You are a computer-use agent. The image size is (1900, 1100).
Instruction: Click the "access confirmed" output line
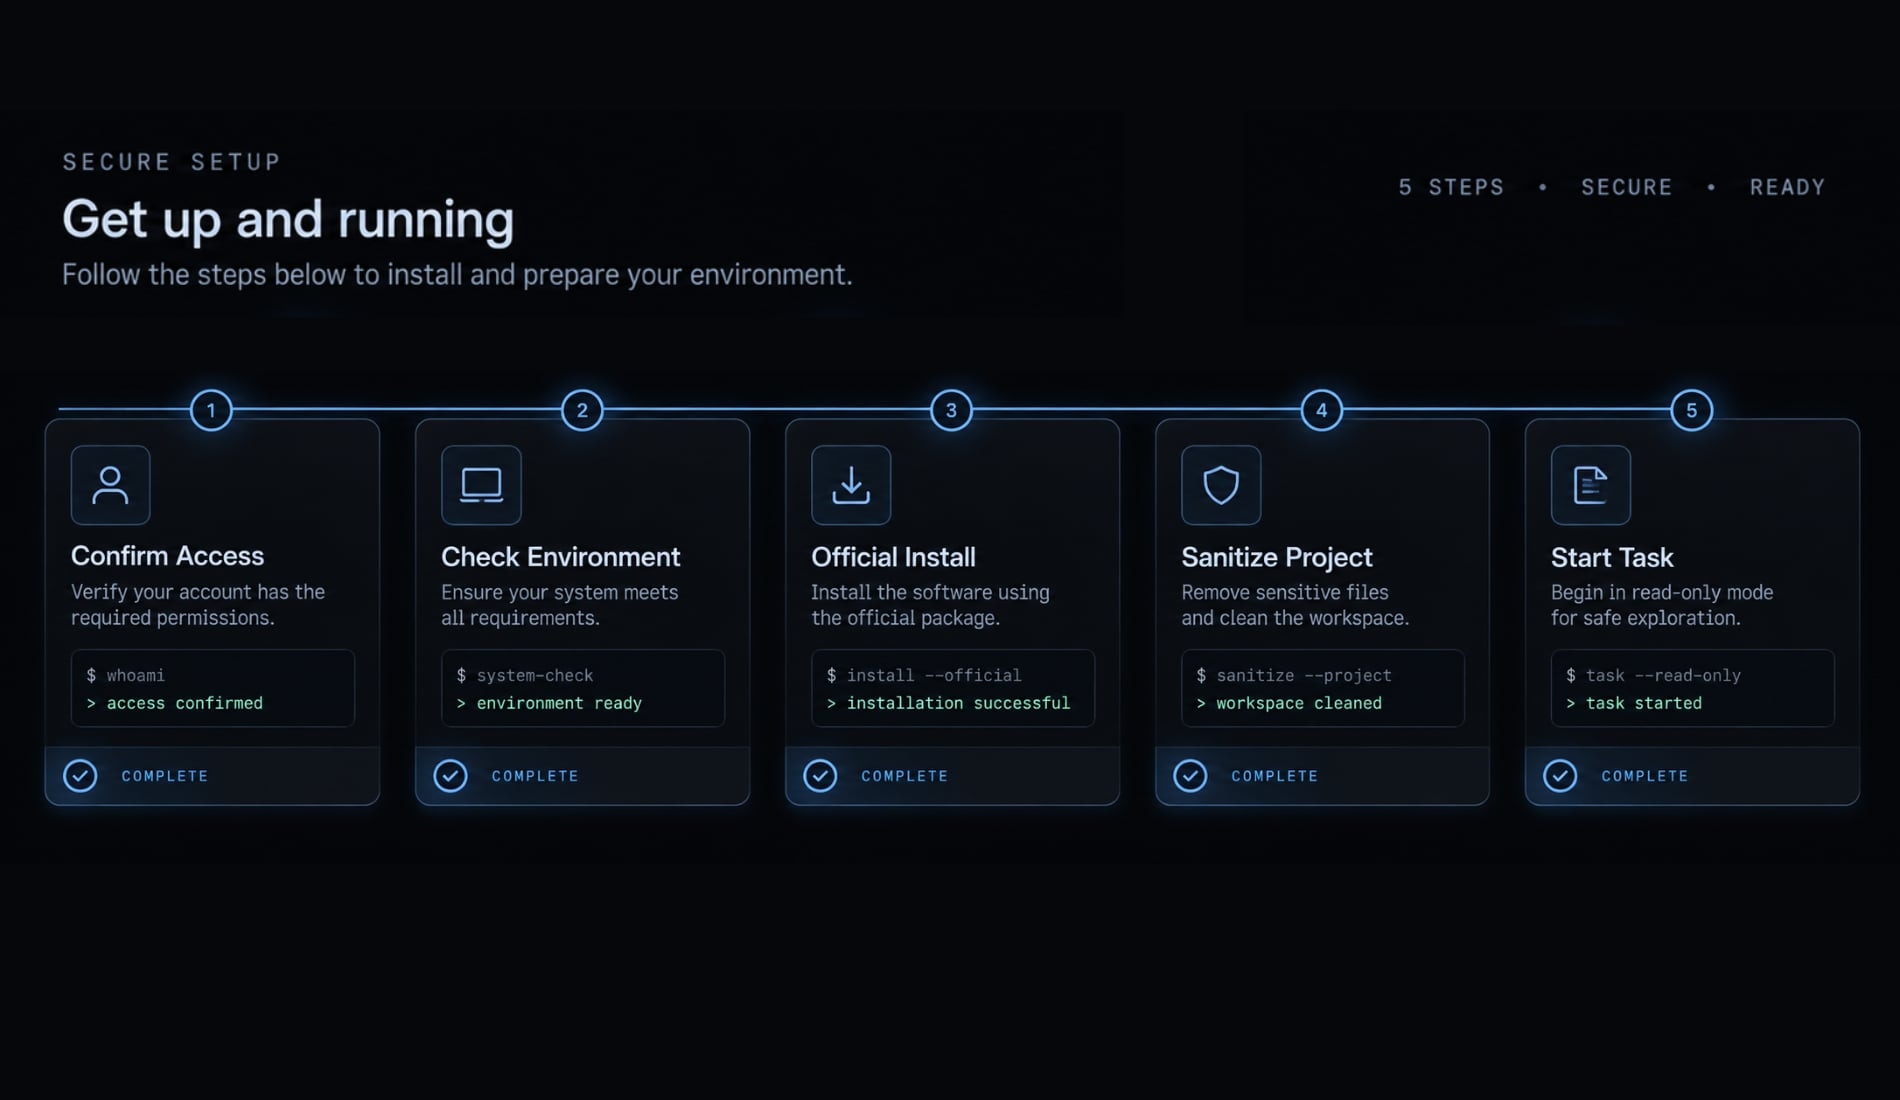tap(174, 703)
